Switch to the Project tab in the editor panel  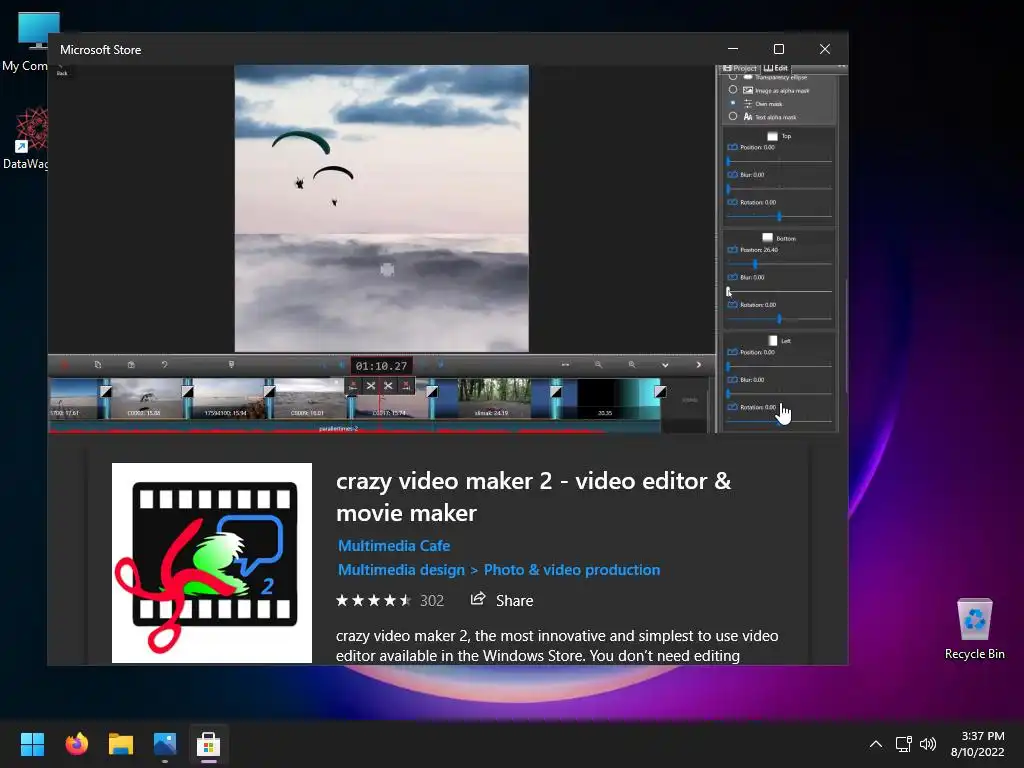(x=740, y=68)
